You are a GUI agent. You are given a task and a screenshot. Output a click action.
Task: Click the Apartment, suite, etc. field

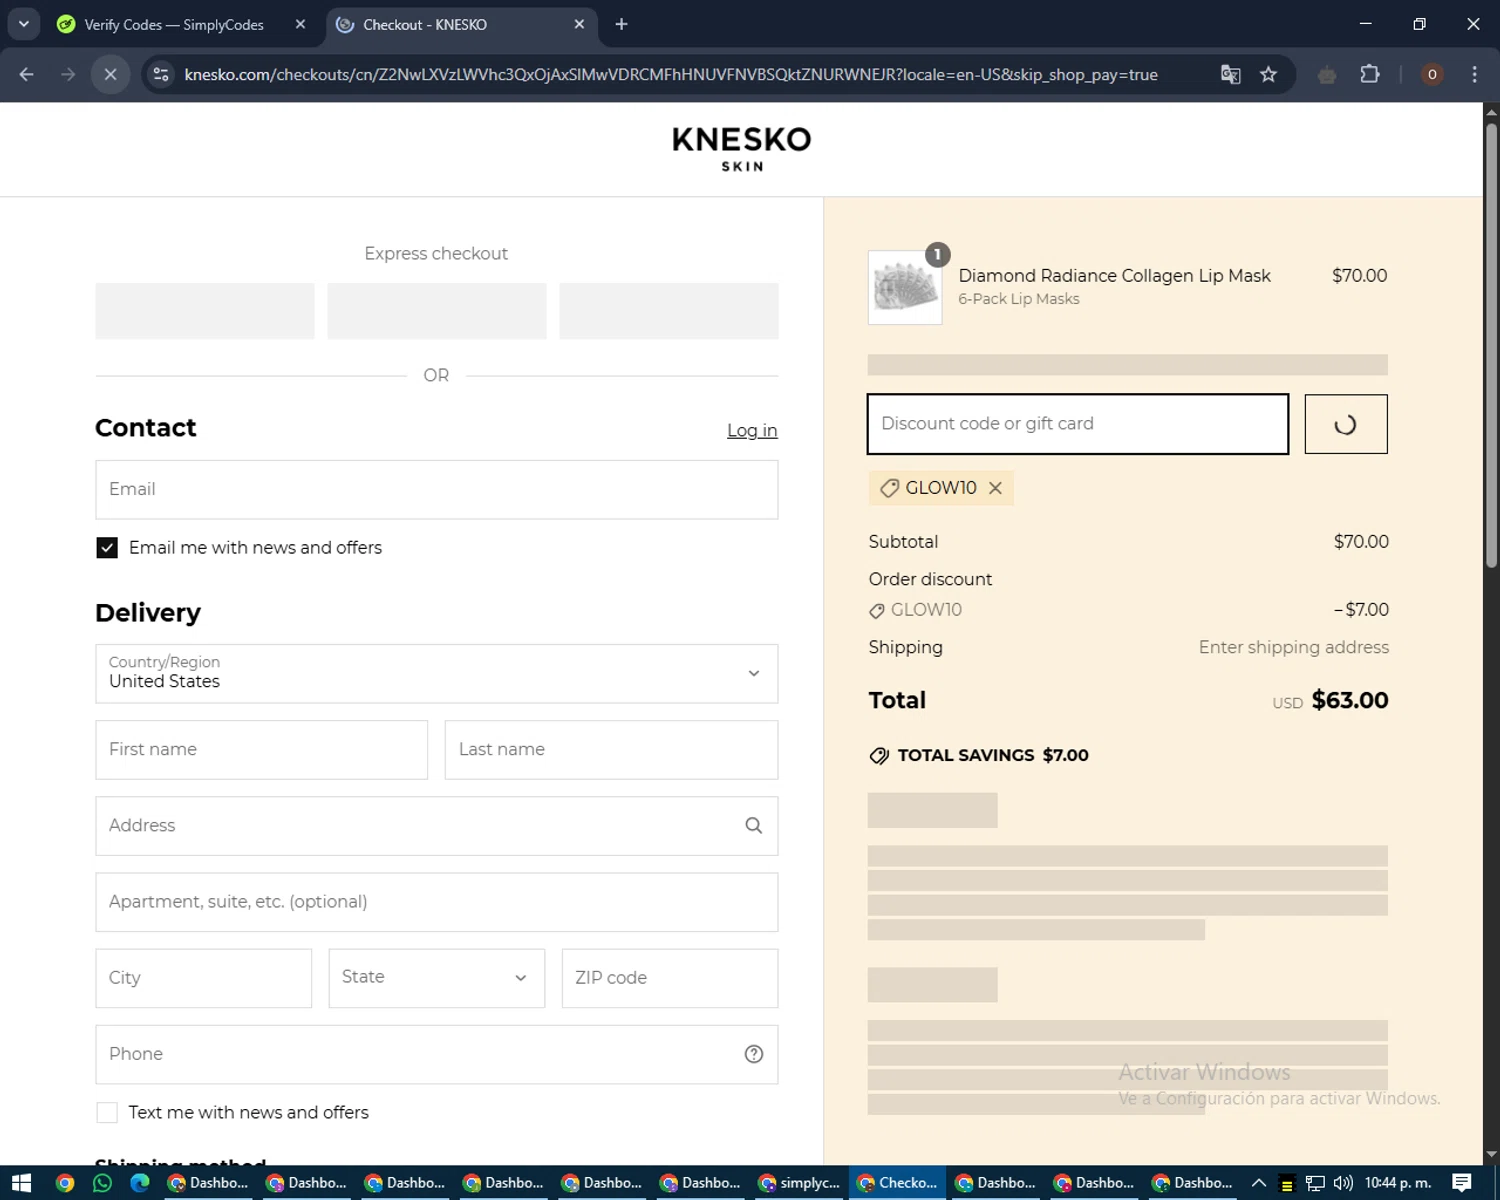pyautogui.click(x=436, y=901)
